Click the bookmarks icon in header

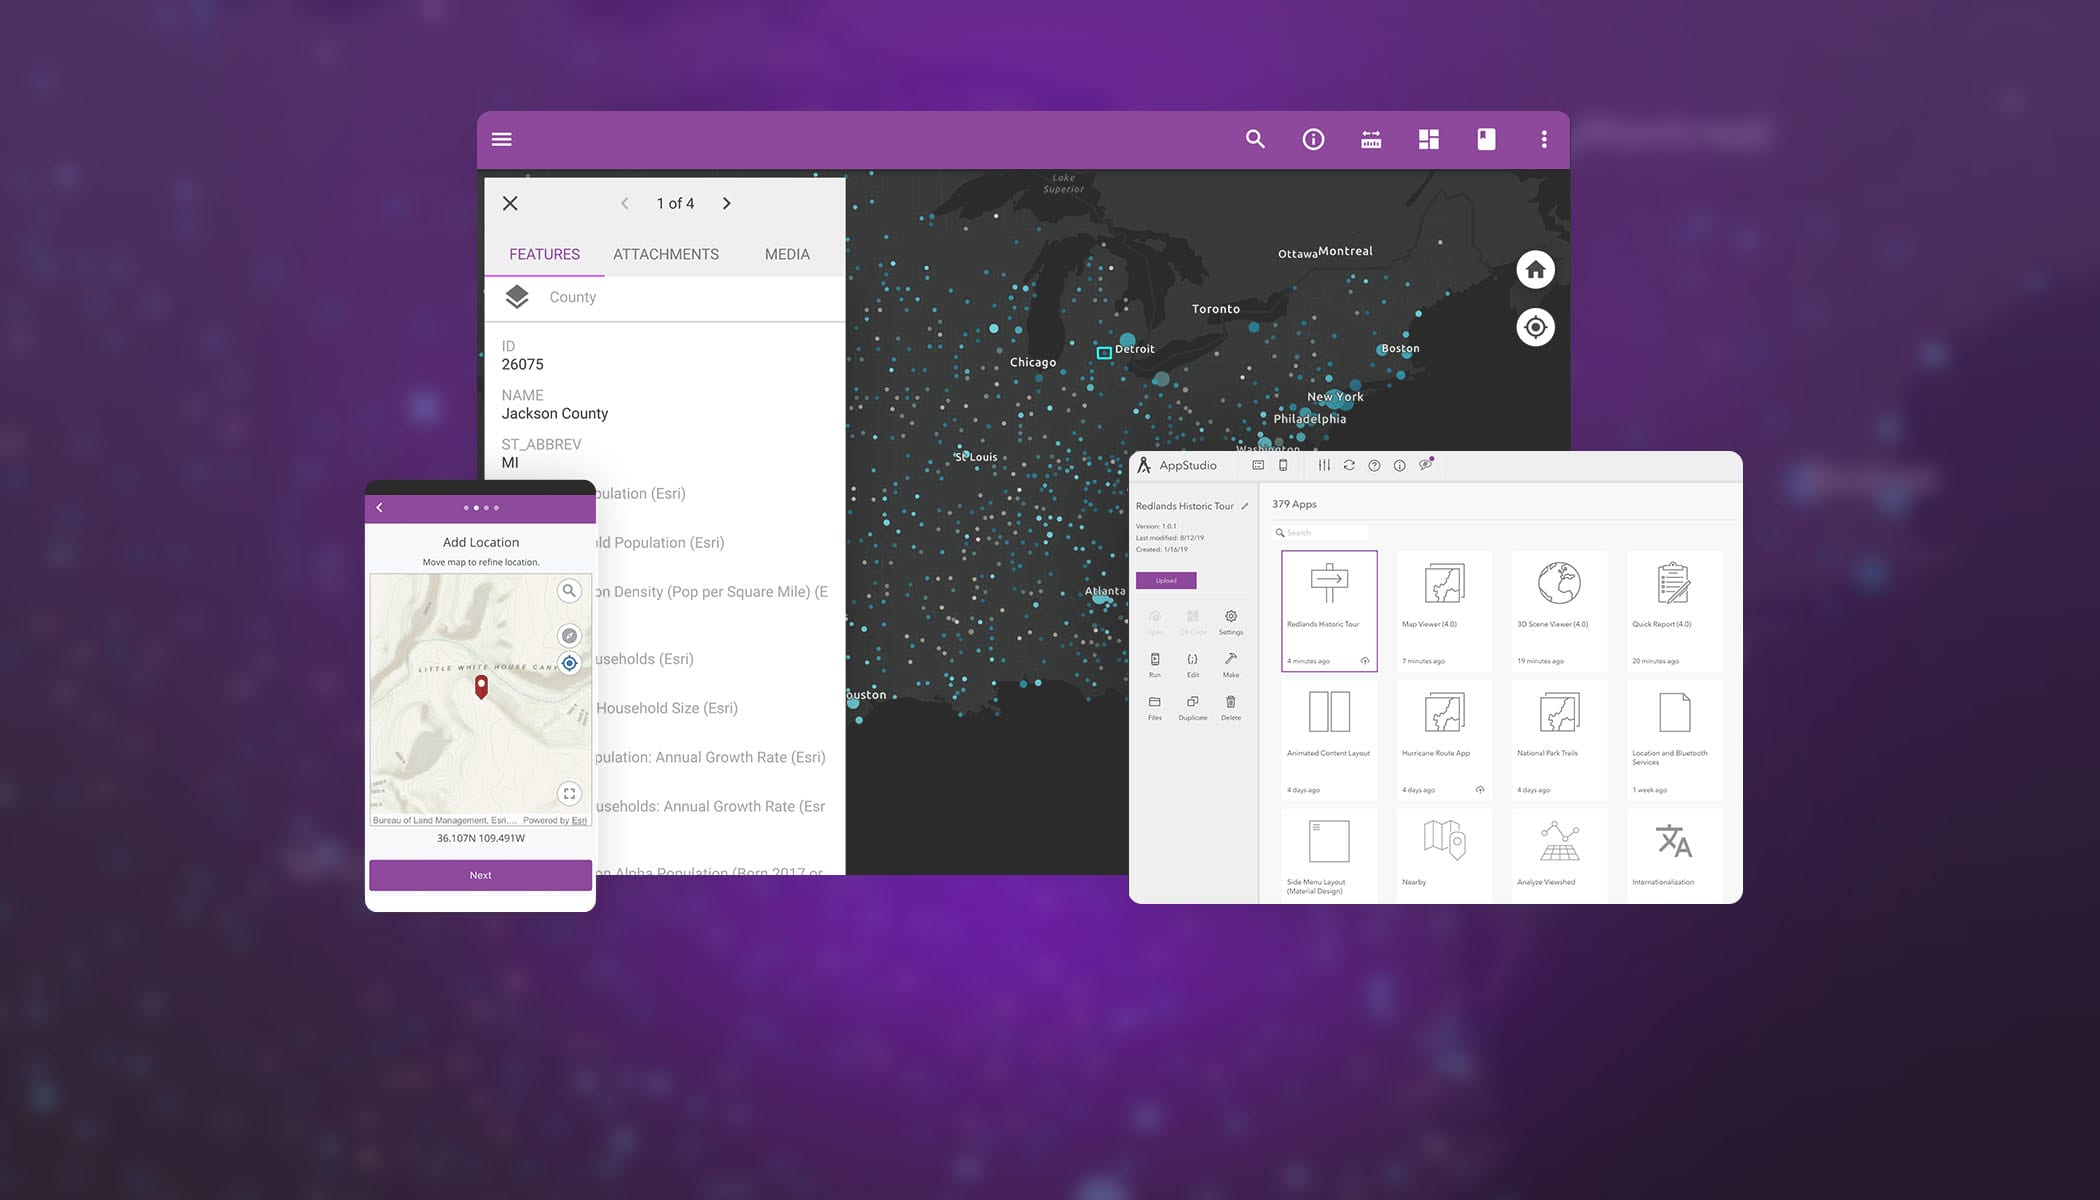[x=1486, y=139]
